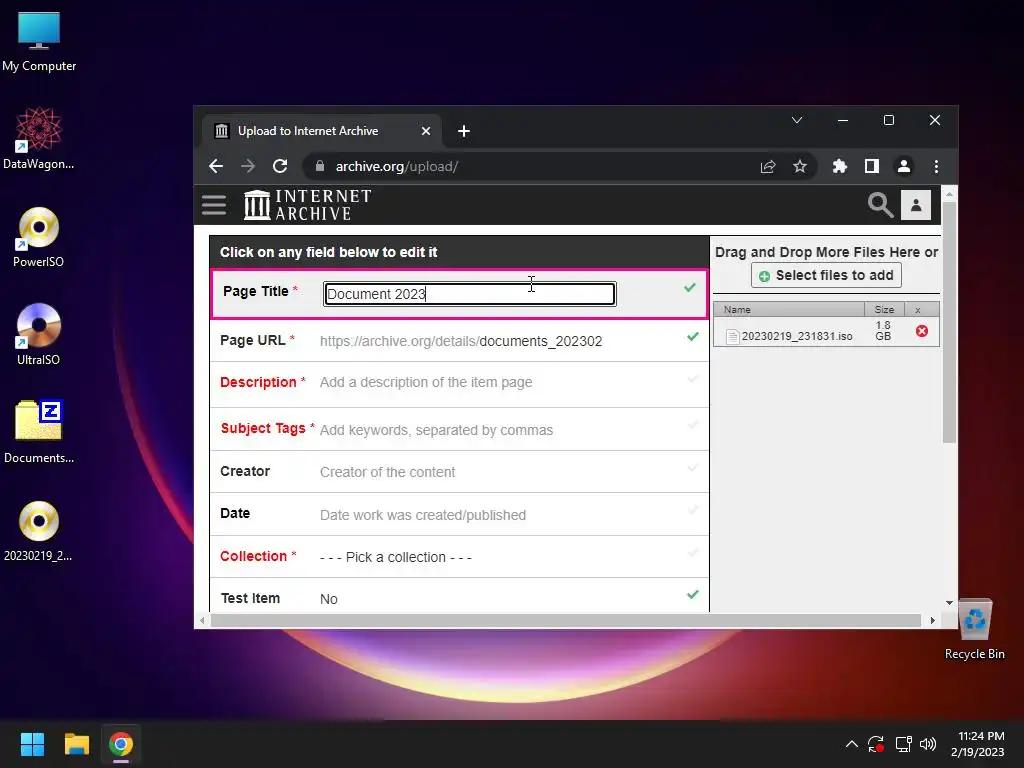Click the Creator of the content field
The width and height of the screenshot is (1024, 768).
pos(387,472)
